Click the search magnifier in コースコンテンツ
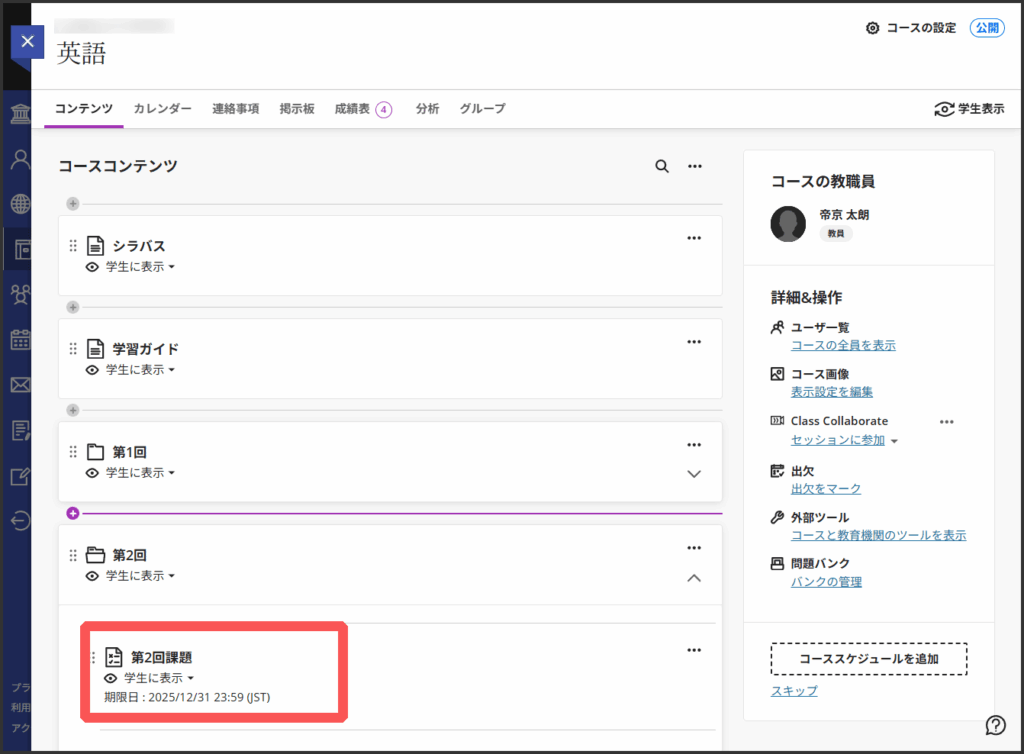 click(661, 167)
